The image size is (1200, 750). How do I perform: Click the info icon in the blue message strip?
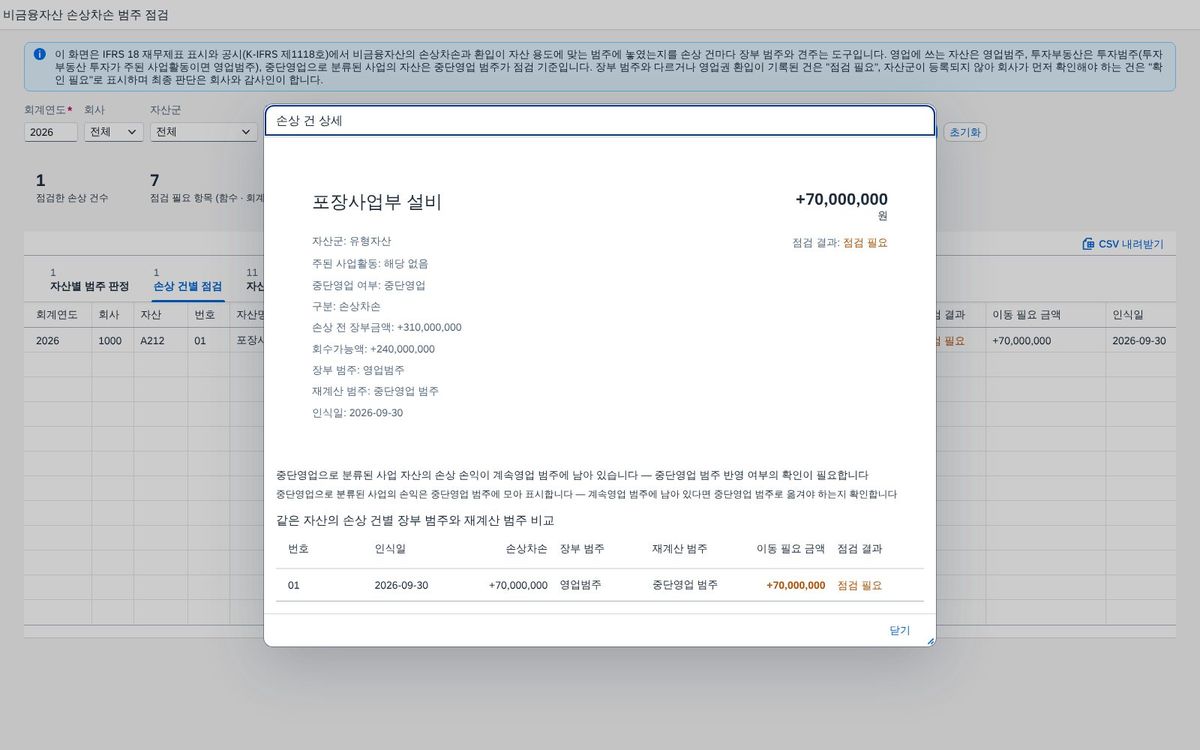39,54
